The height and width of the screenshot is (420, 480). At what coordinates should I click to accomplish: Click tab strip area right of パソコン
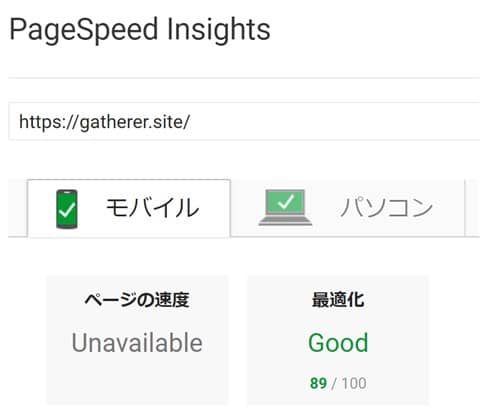point(473,208)
